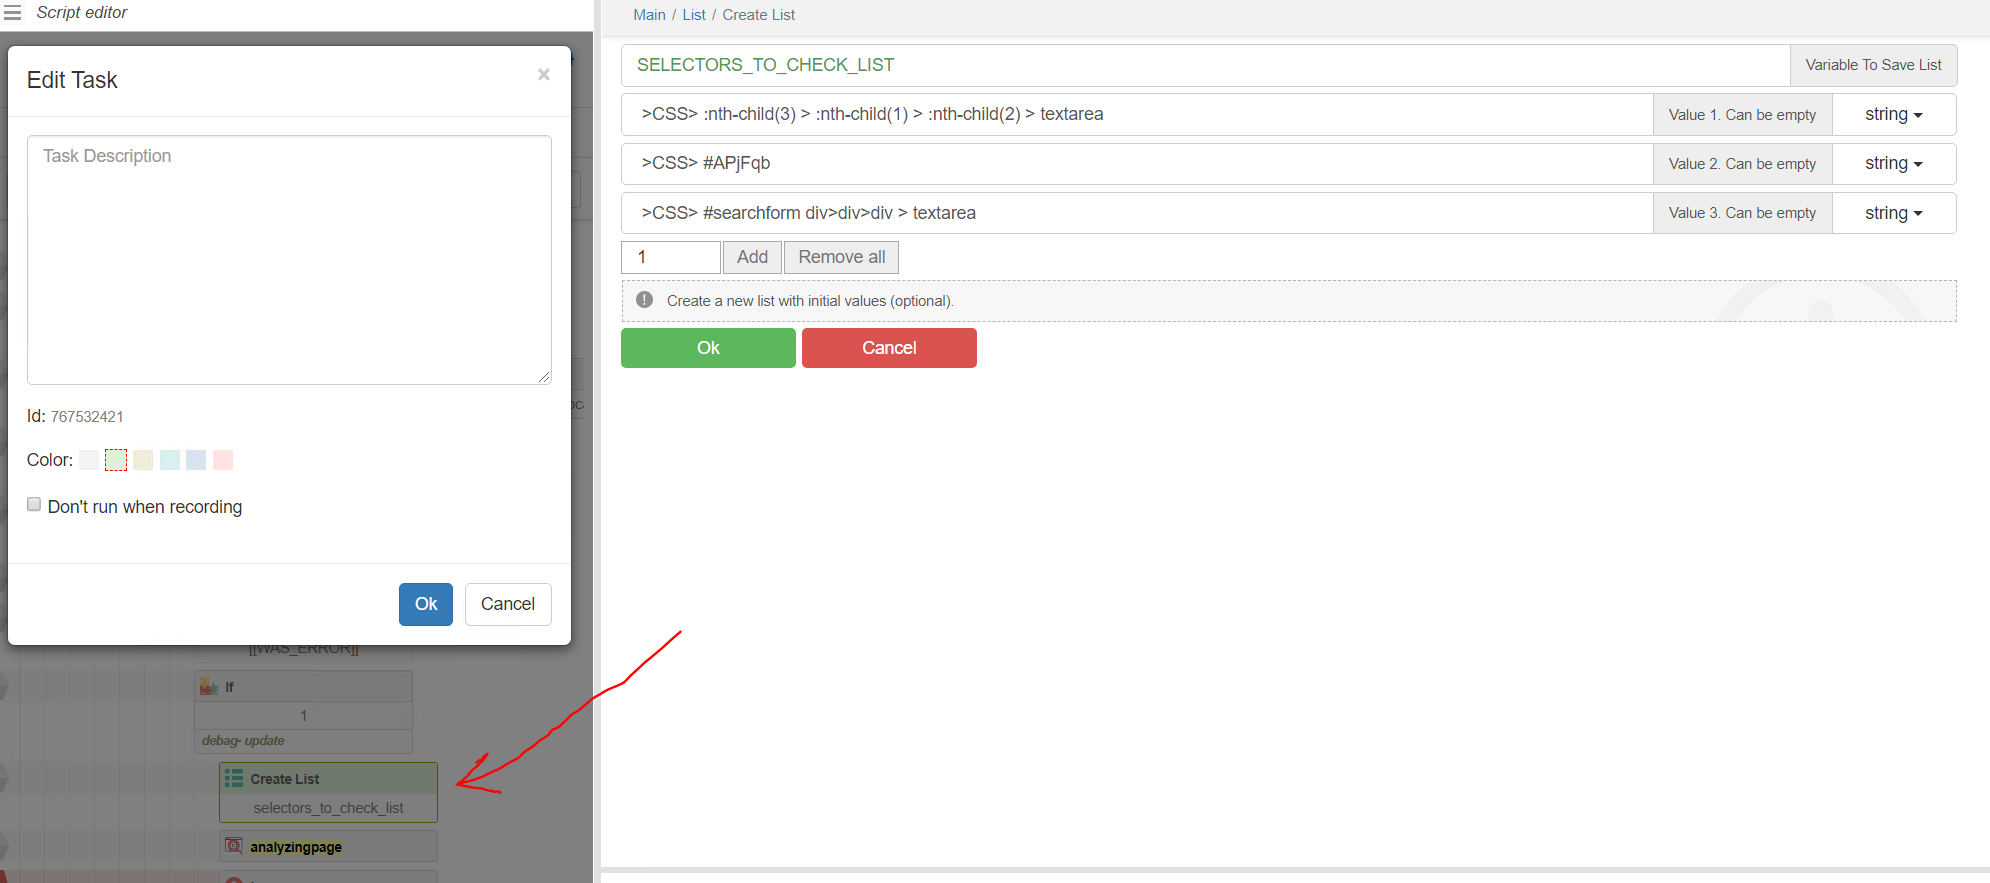Screen dimensions: 1990x883
Task: Click the info icon beside list description
Action: [x=645, y=300]
